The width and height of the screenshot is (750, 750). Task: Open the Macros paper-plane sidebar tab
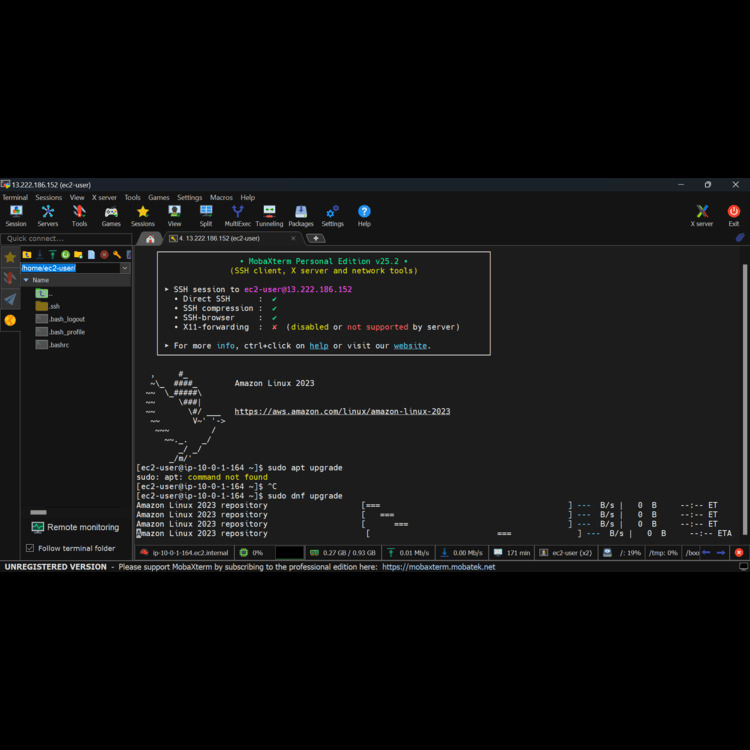(10, 299)
